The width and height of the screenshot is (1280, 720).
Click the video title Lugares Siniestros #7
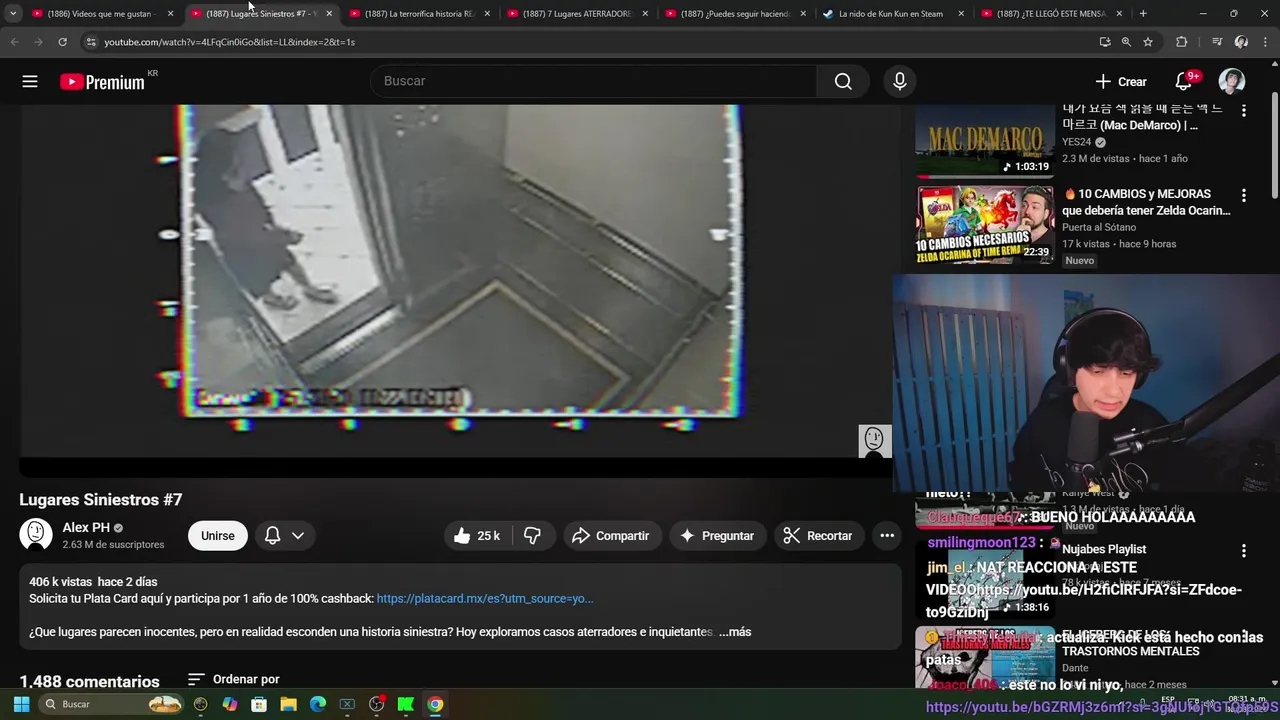101,500
